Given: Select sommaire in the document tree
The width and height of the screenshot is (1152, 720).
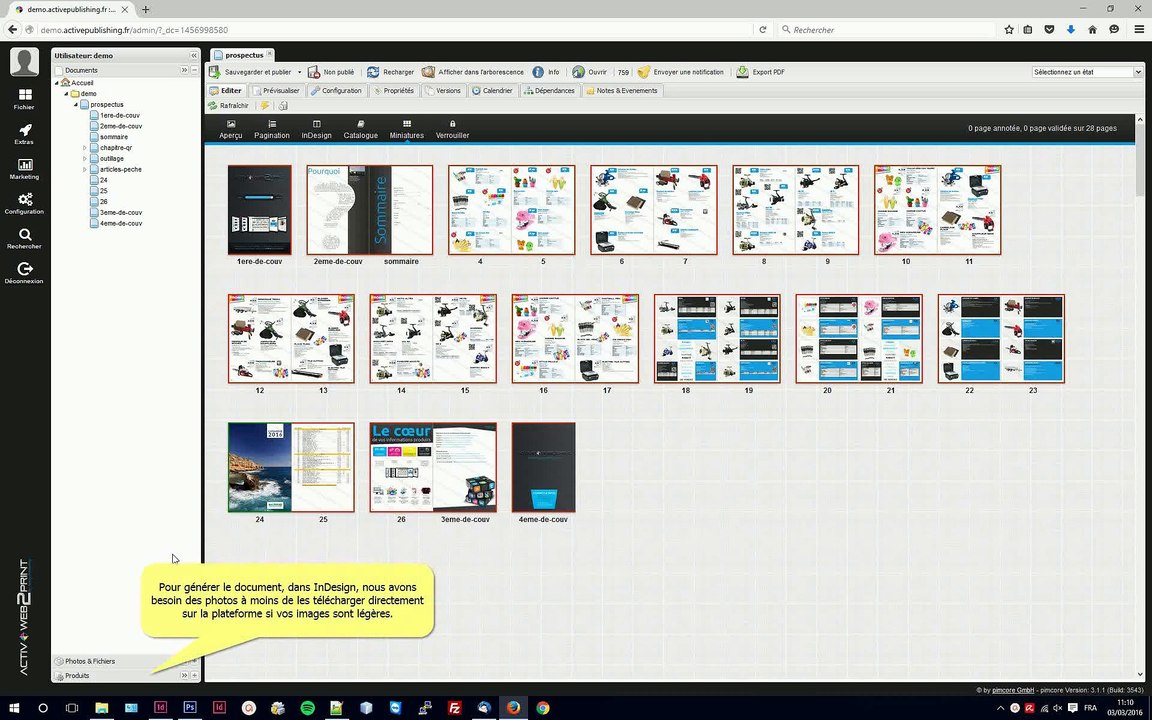Looking at the screenshot, I should click(114, 137).
